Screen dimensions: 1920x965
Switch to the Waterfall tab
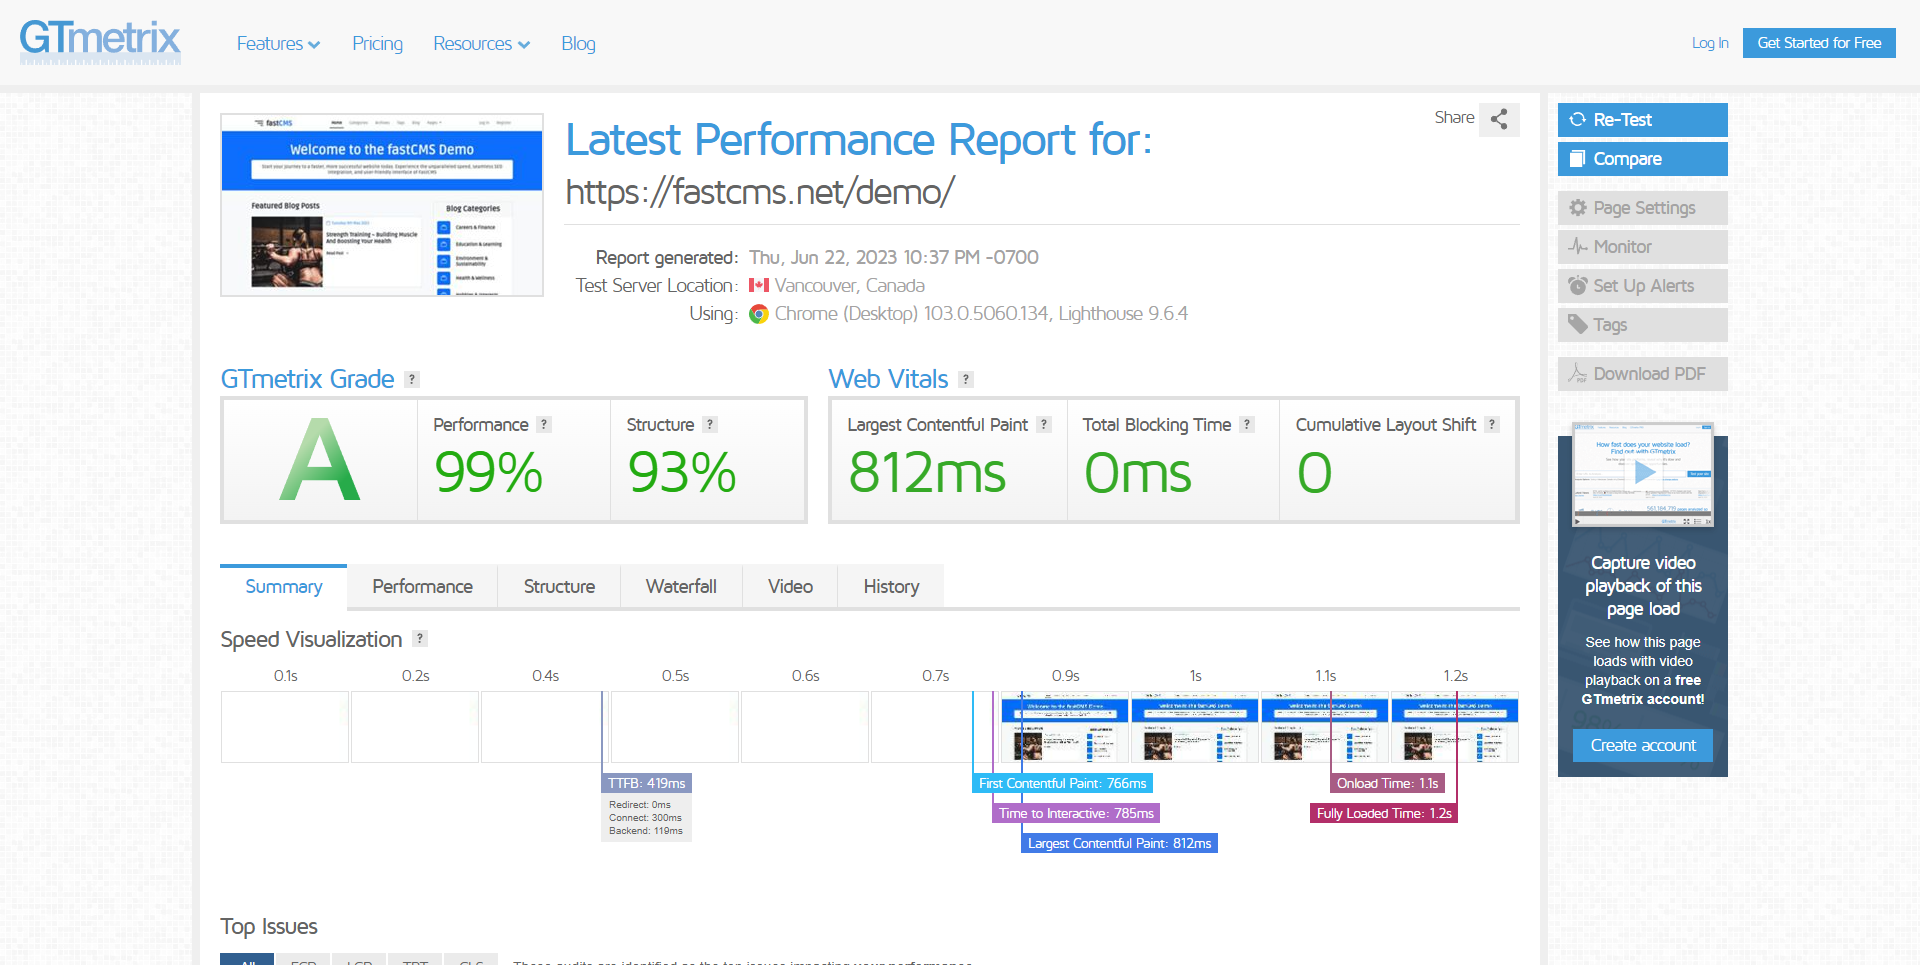pyautogui.click(x=681, y=587)
